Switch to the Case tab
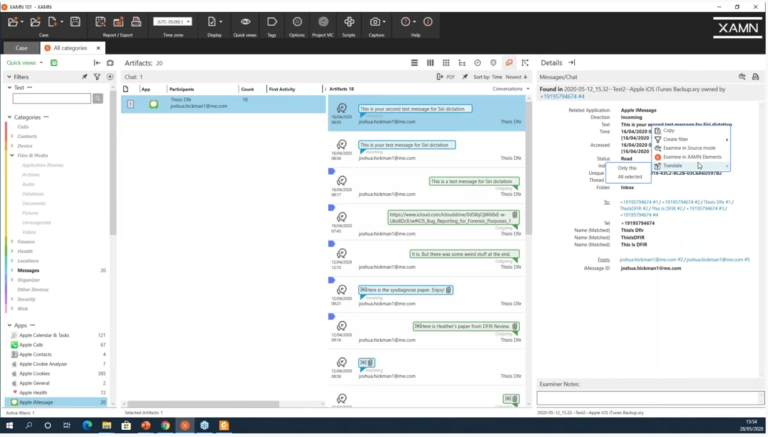The height and width of the screenshot is (437, 768). point(22,48)
